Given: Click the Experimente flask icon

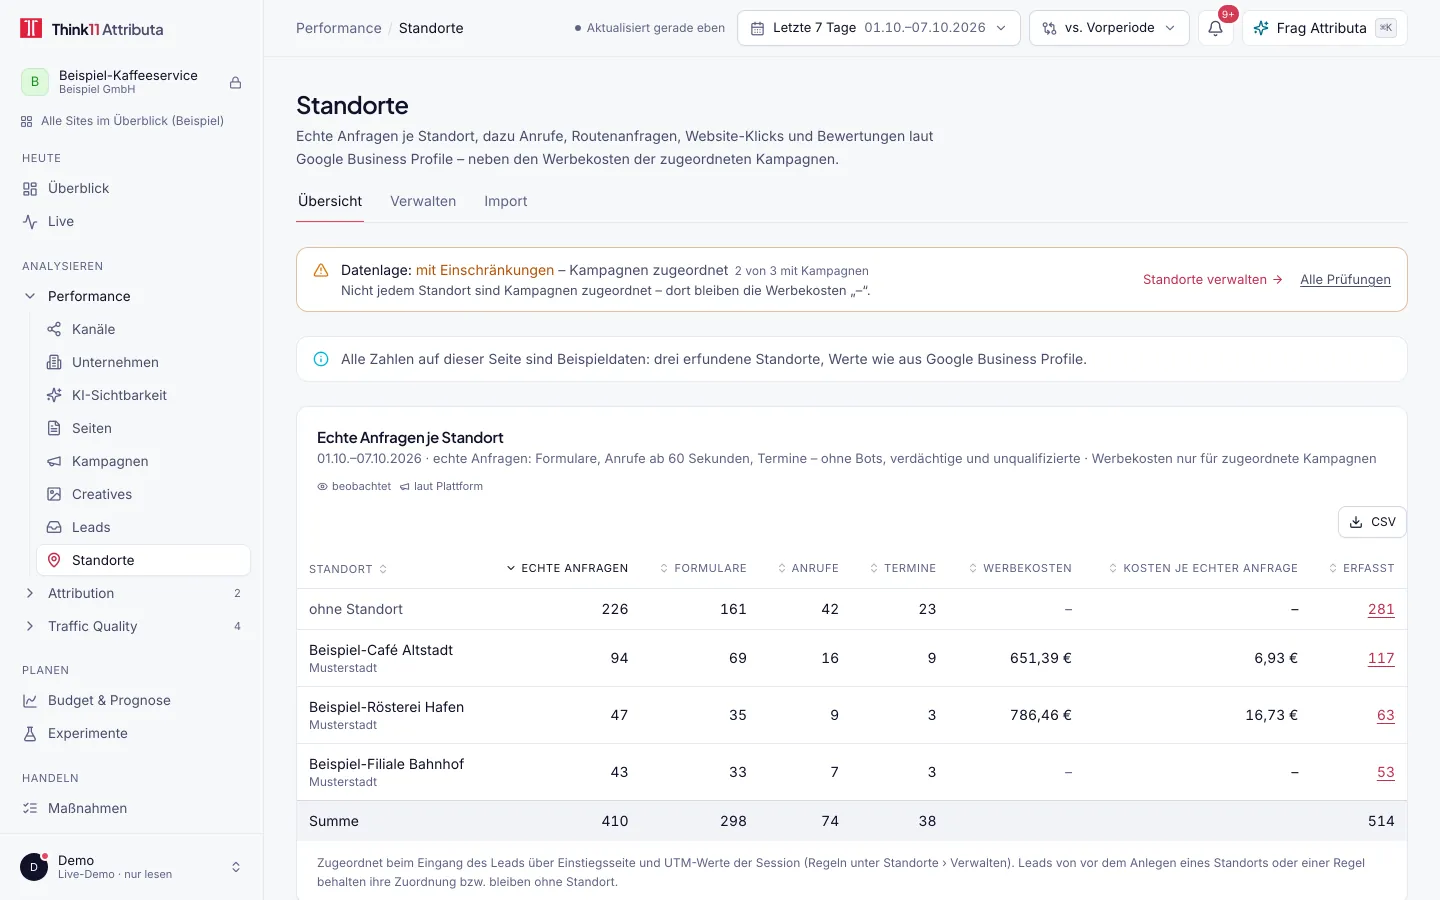Looking at the screenshot, I should pos(30,733).
